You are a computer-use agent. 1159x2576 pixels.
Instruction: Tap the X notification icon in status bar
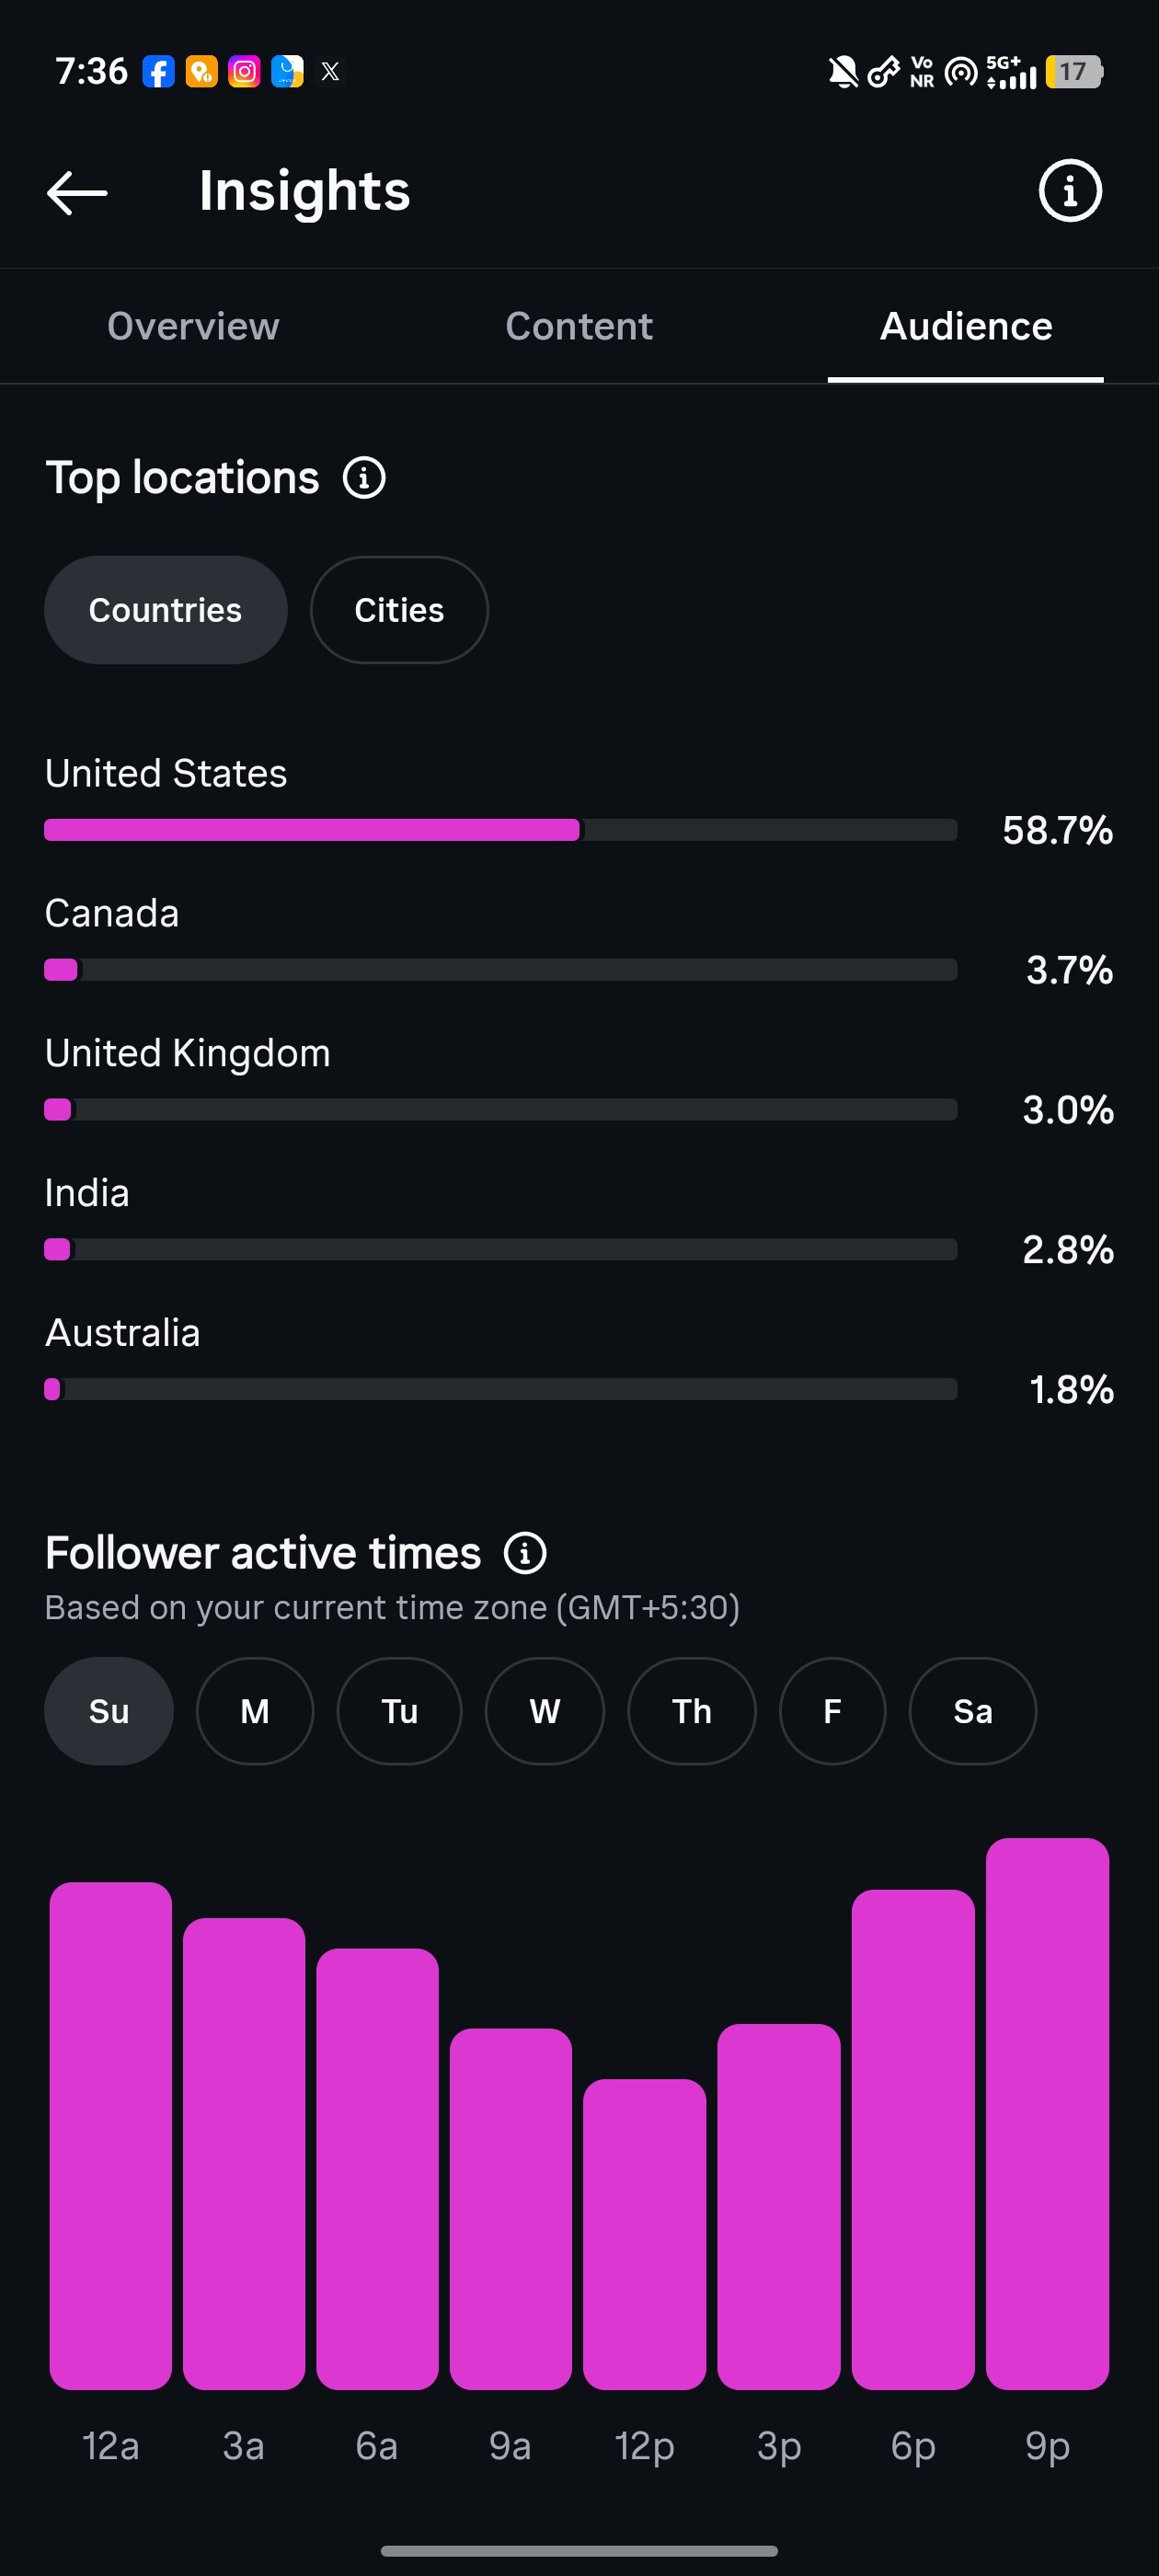[330, 72]
